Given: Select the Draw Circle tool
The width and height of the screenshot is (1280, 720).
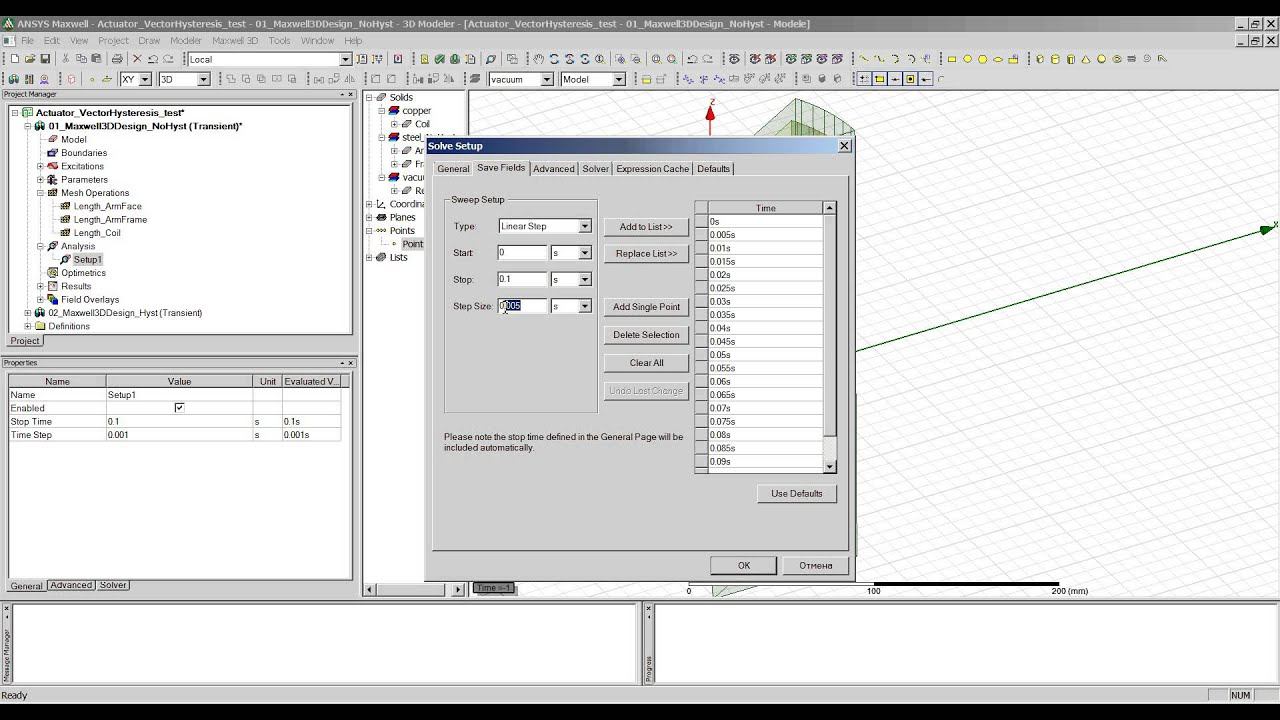Looking at the screenshot, I should (x=968, y=59).
